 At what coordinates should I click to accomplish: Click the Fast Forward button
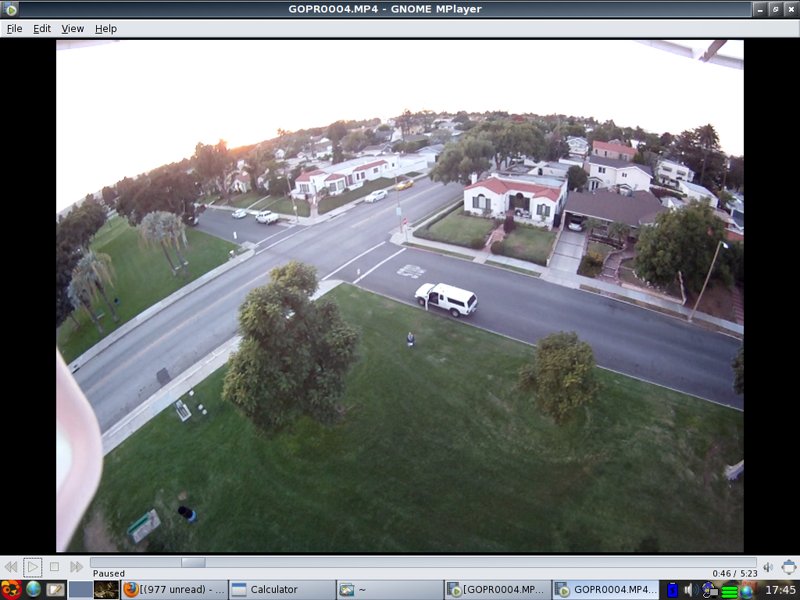tap(76, 567)
